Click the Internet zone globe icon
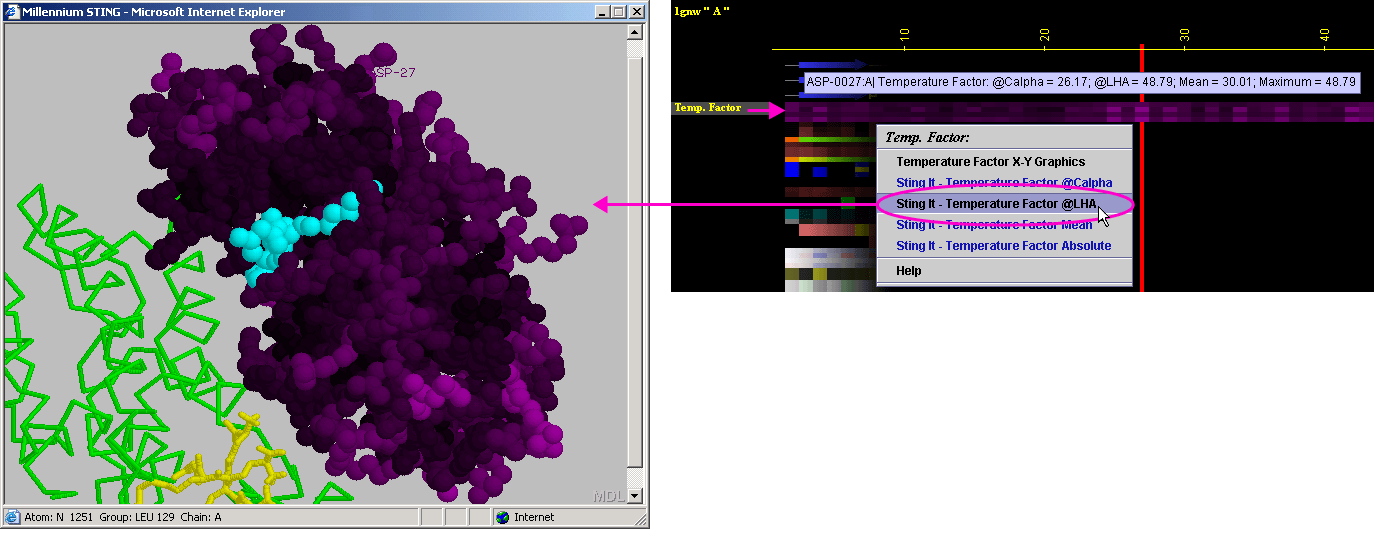 (503, 517)
